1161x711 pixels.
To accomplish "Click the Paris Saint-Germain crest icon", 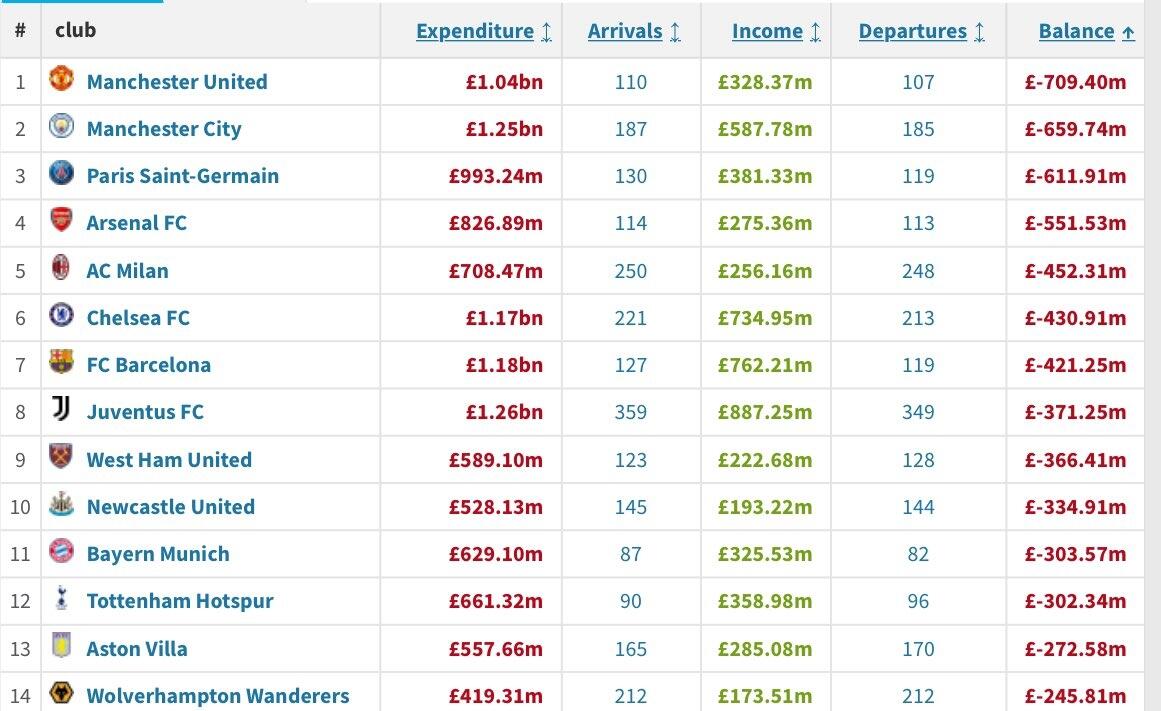I will pyautogui.click(x=61, y=174).
